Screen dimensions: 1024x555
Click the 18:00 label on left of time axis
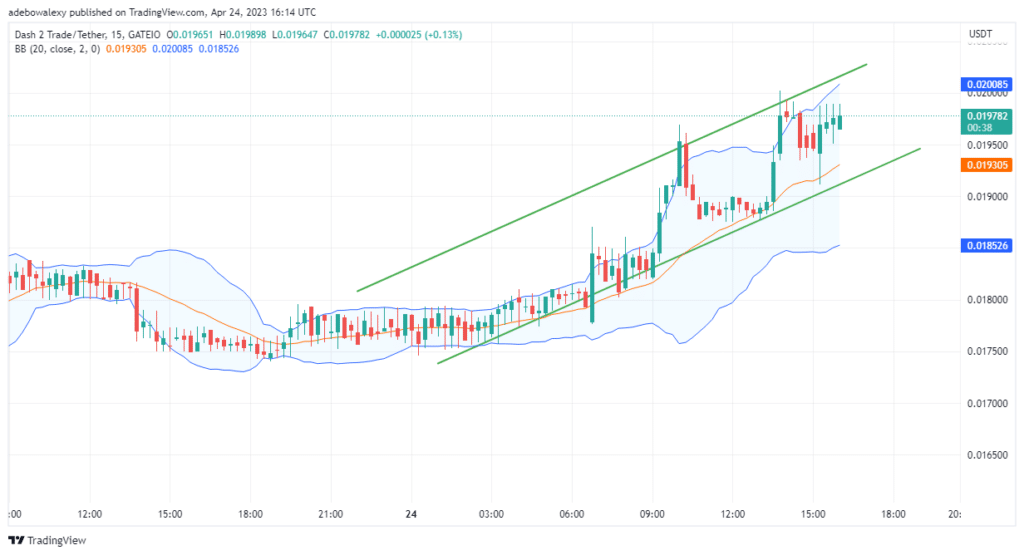250,514
